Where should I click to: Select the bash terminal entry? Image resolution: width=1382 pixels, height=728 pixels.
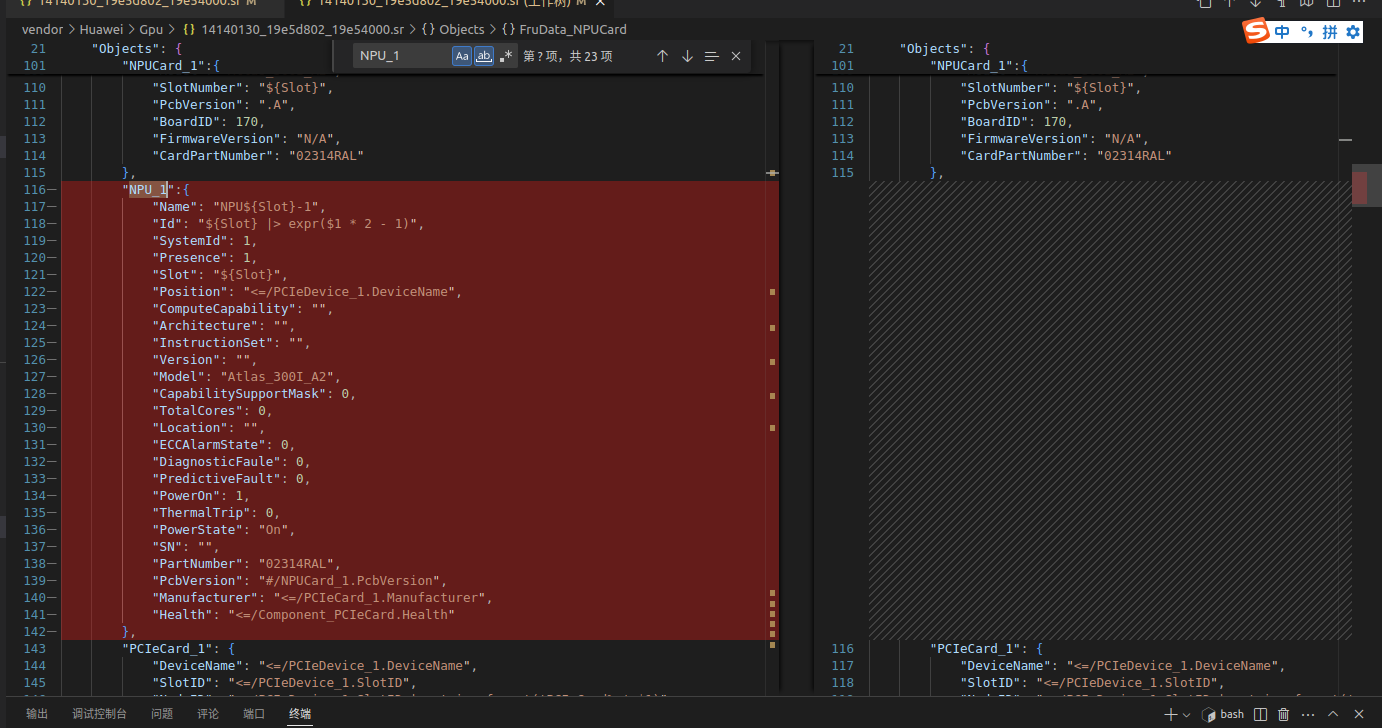click(1224, 714)
